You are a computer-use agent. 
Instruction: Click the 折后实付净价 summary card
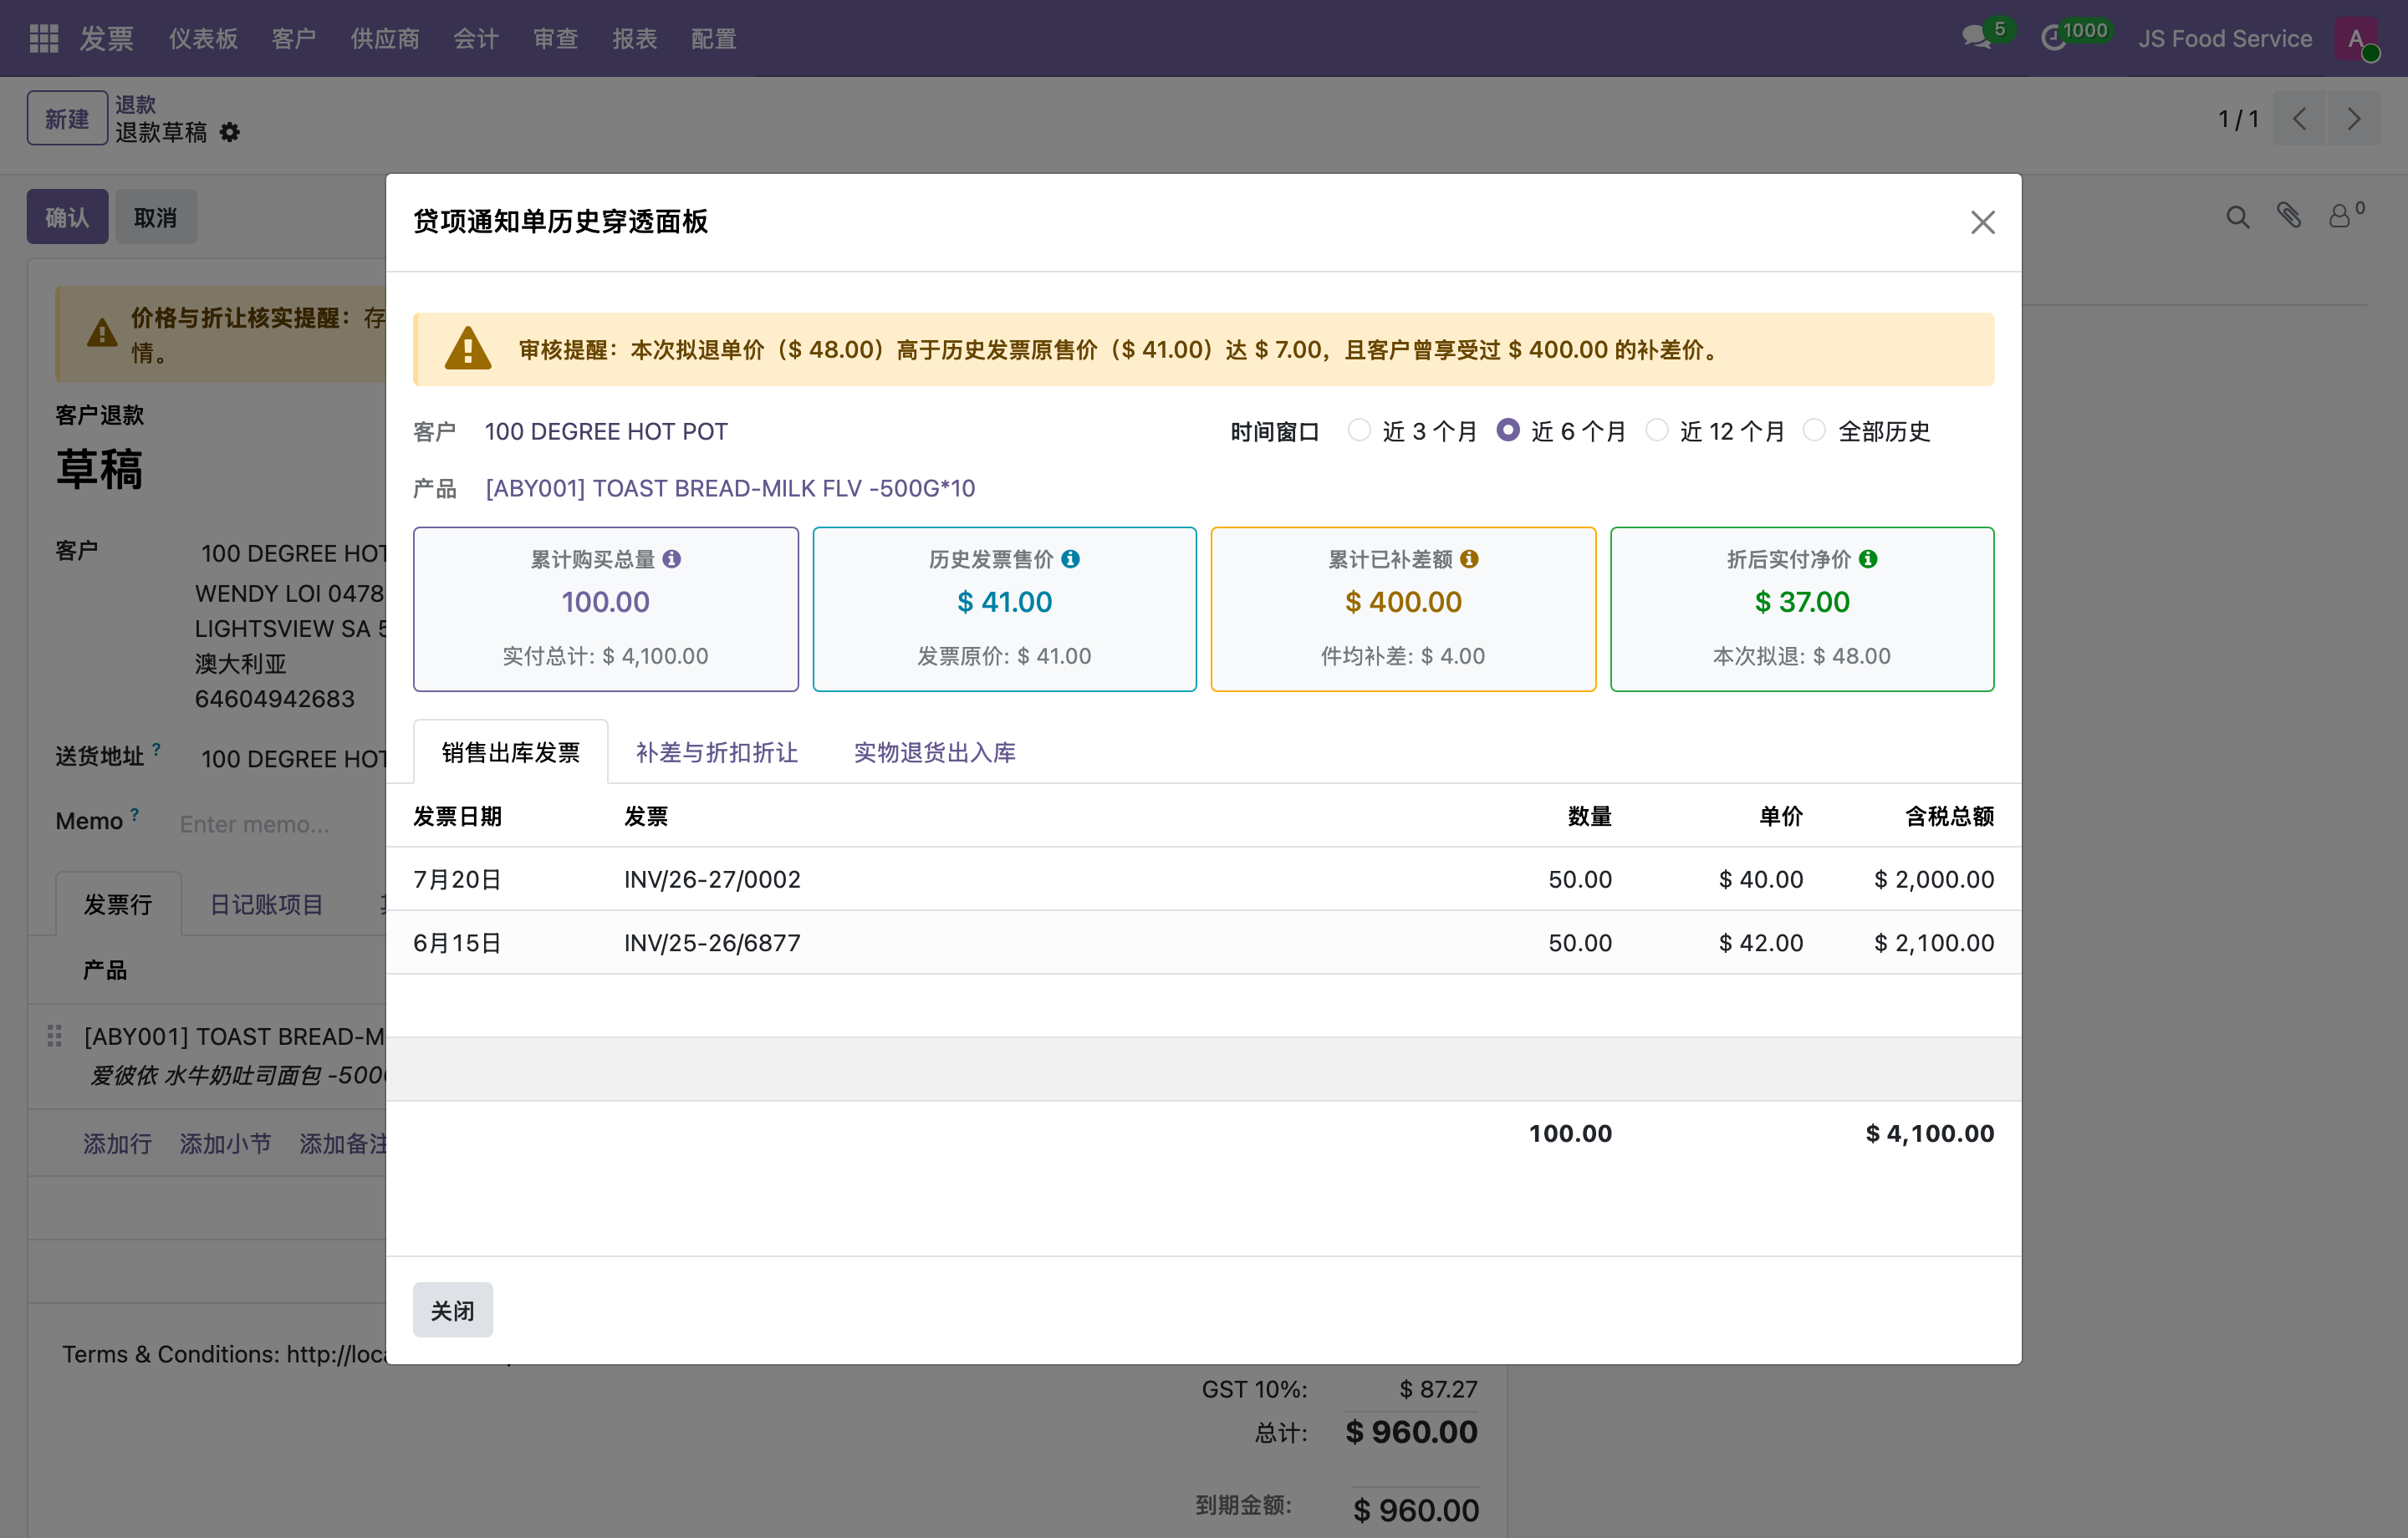click(x=1802, y=609)
